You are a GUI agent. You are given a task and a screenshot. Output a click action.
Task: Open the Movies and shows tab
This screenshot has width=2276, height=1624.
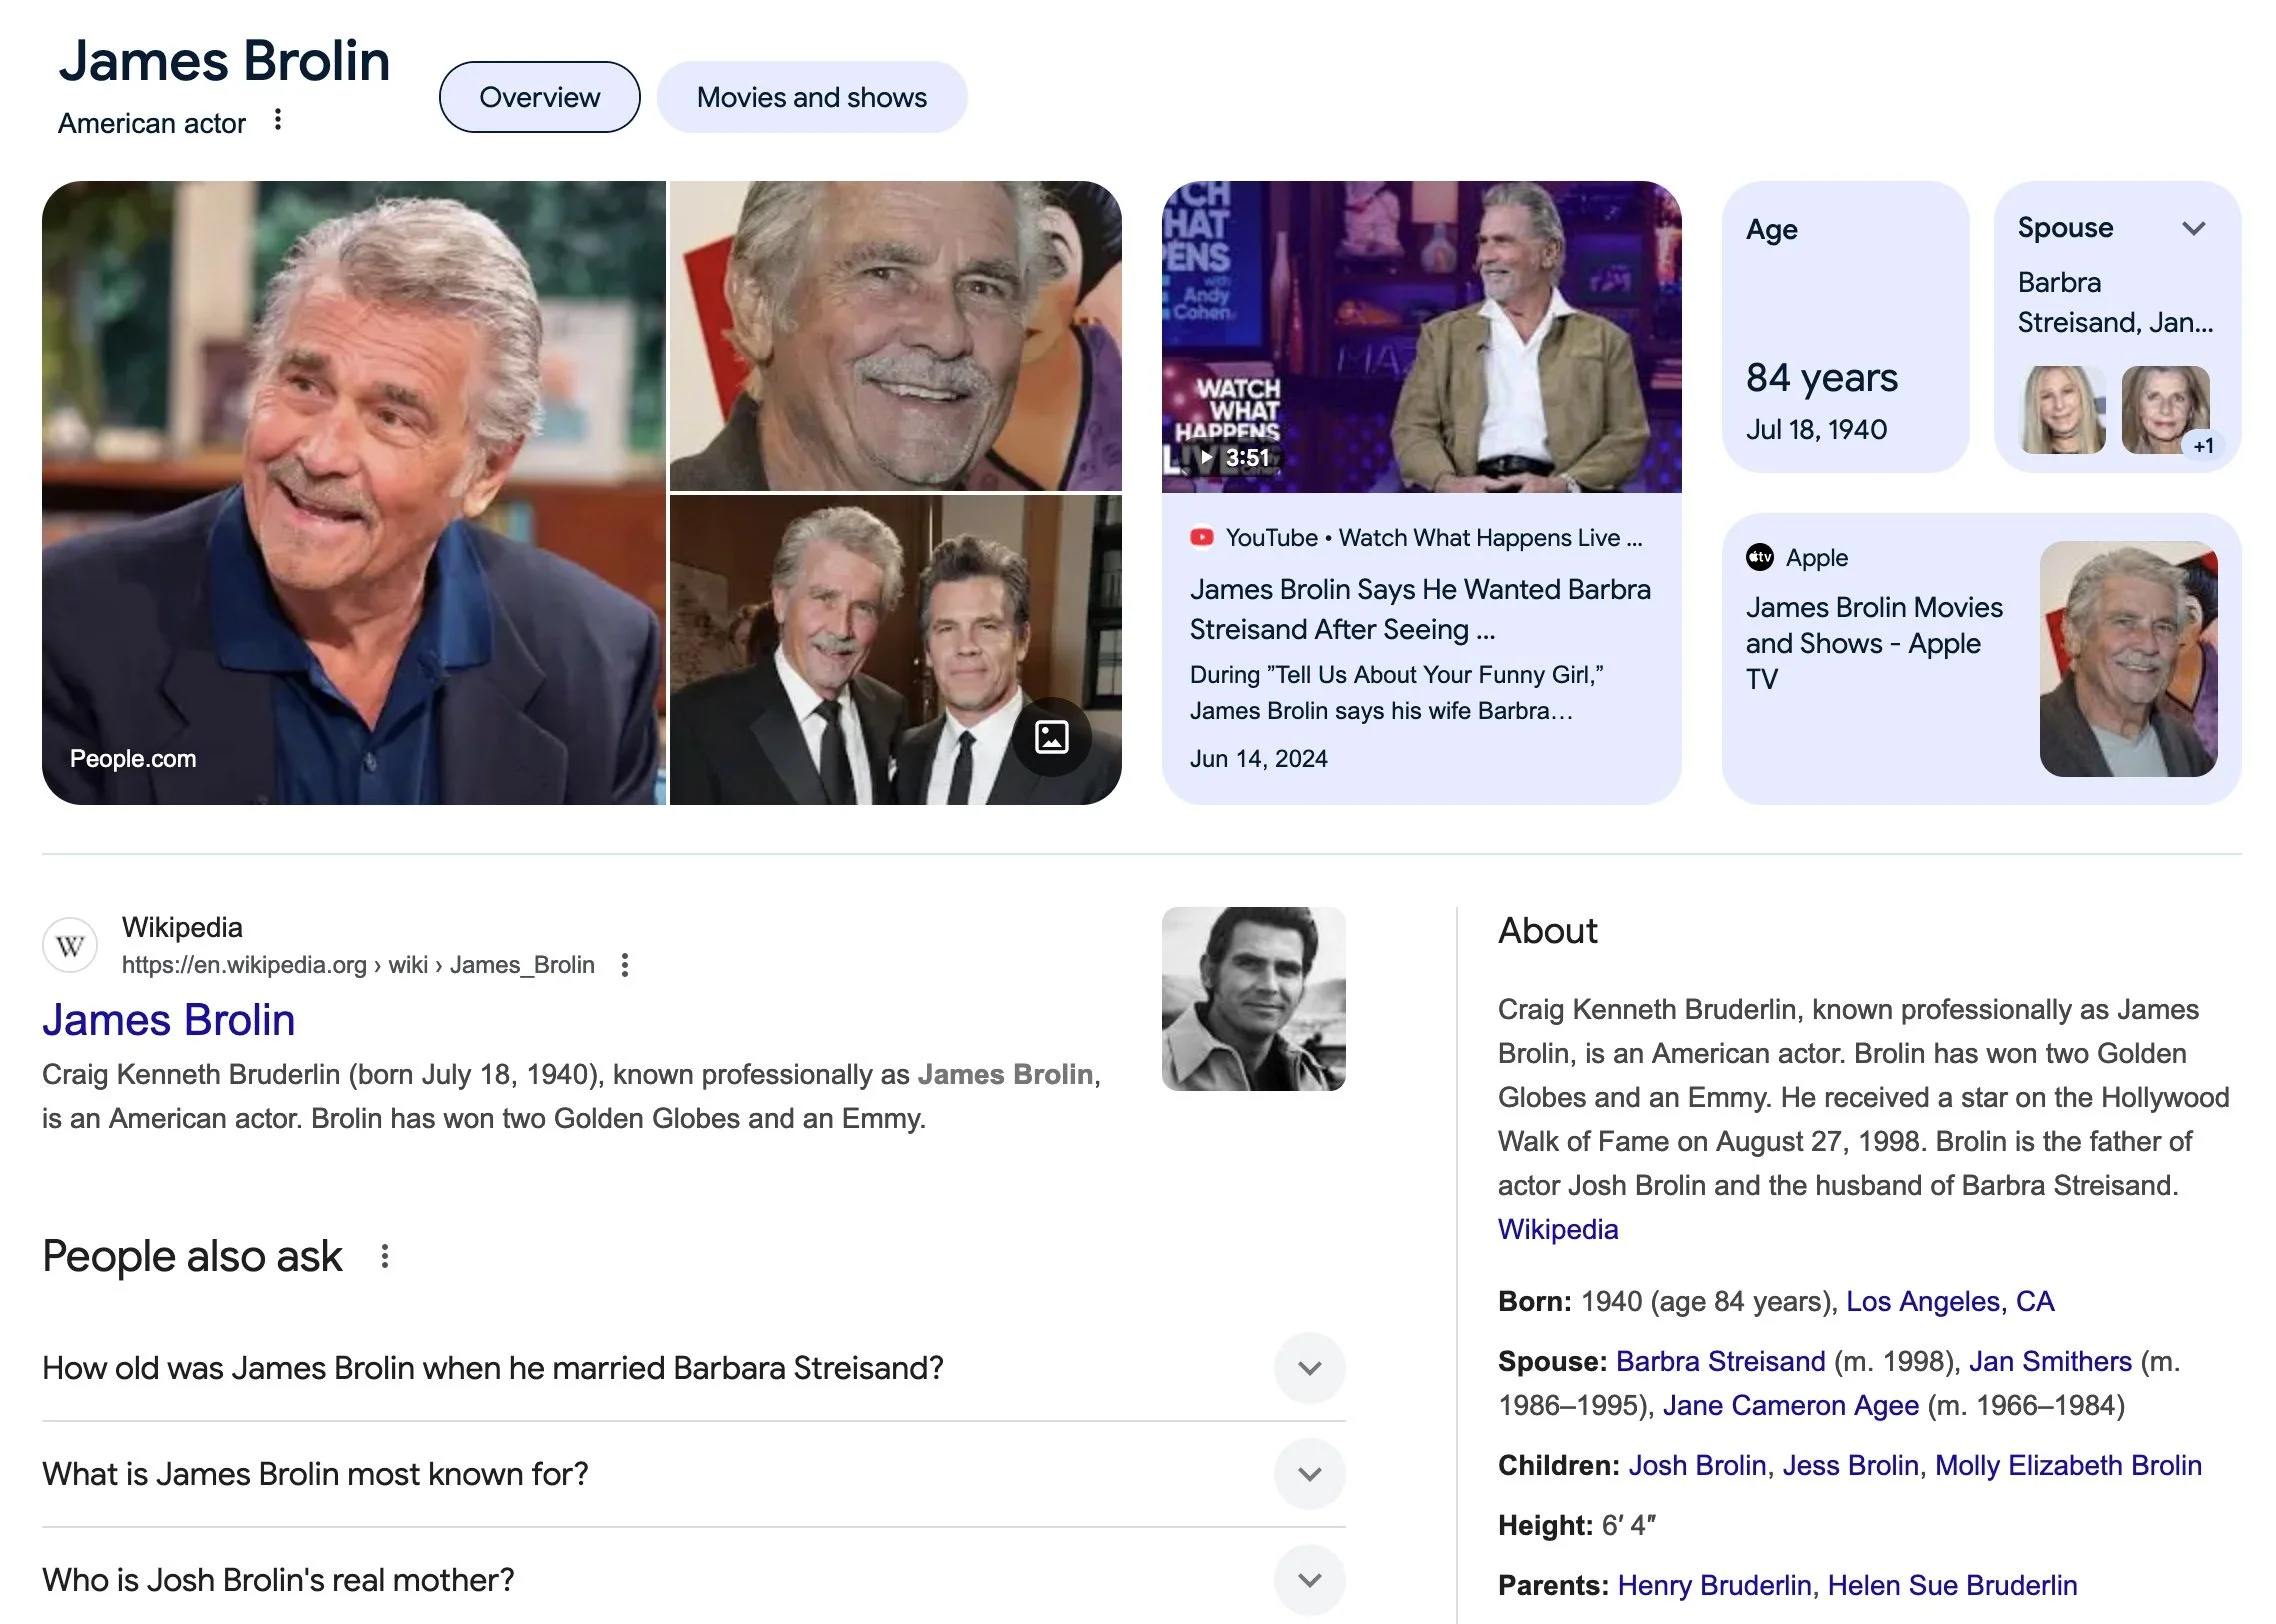pos(811,97)
